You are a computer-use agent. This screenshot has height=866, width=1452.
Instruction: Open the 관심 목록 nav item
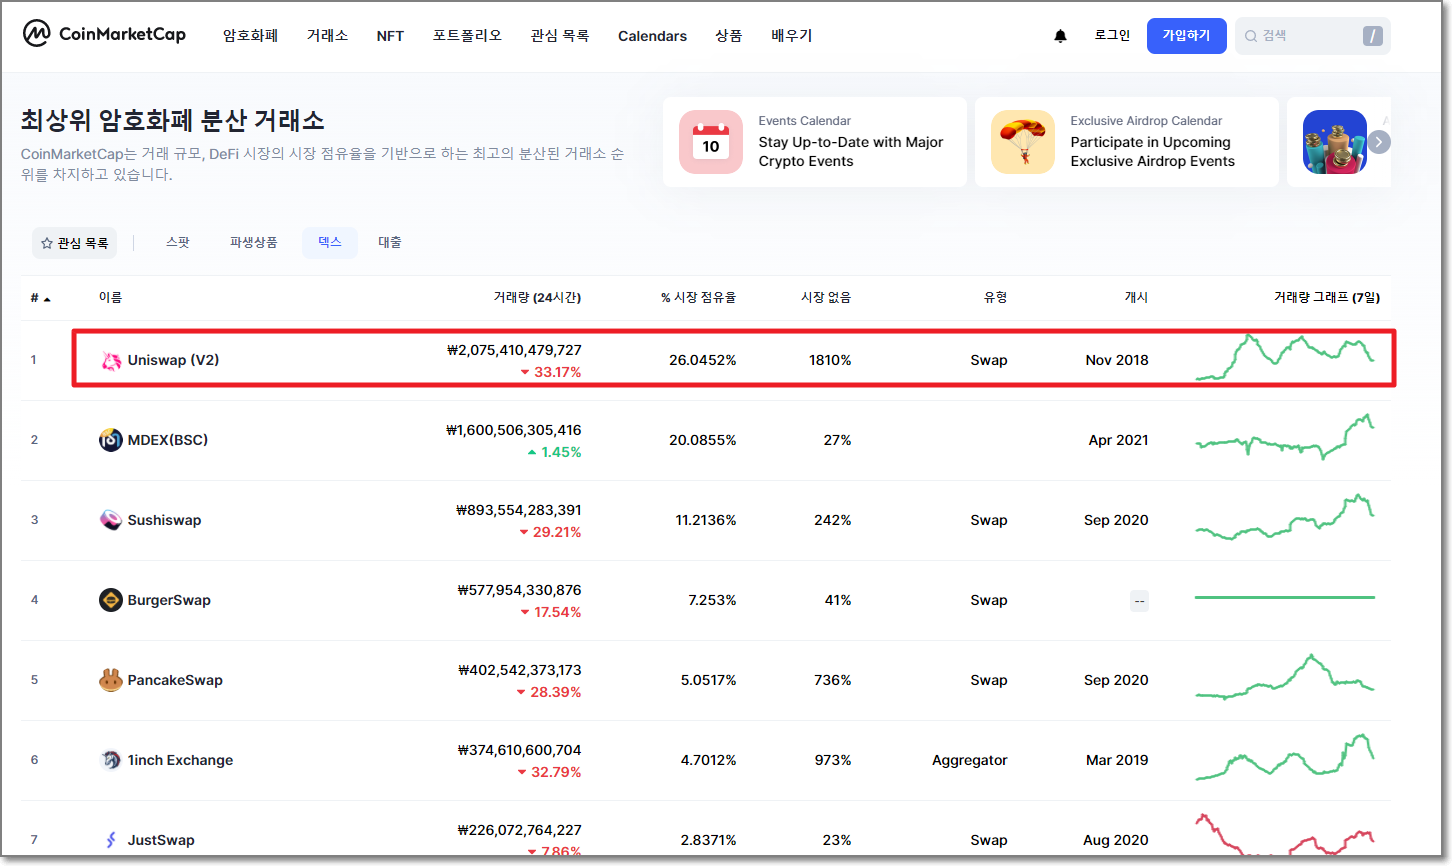pos(560,36)
